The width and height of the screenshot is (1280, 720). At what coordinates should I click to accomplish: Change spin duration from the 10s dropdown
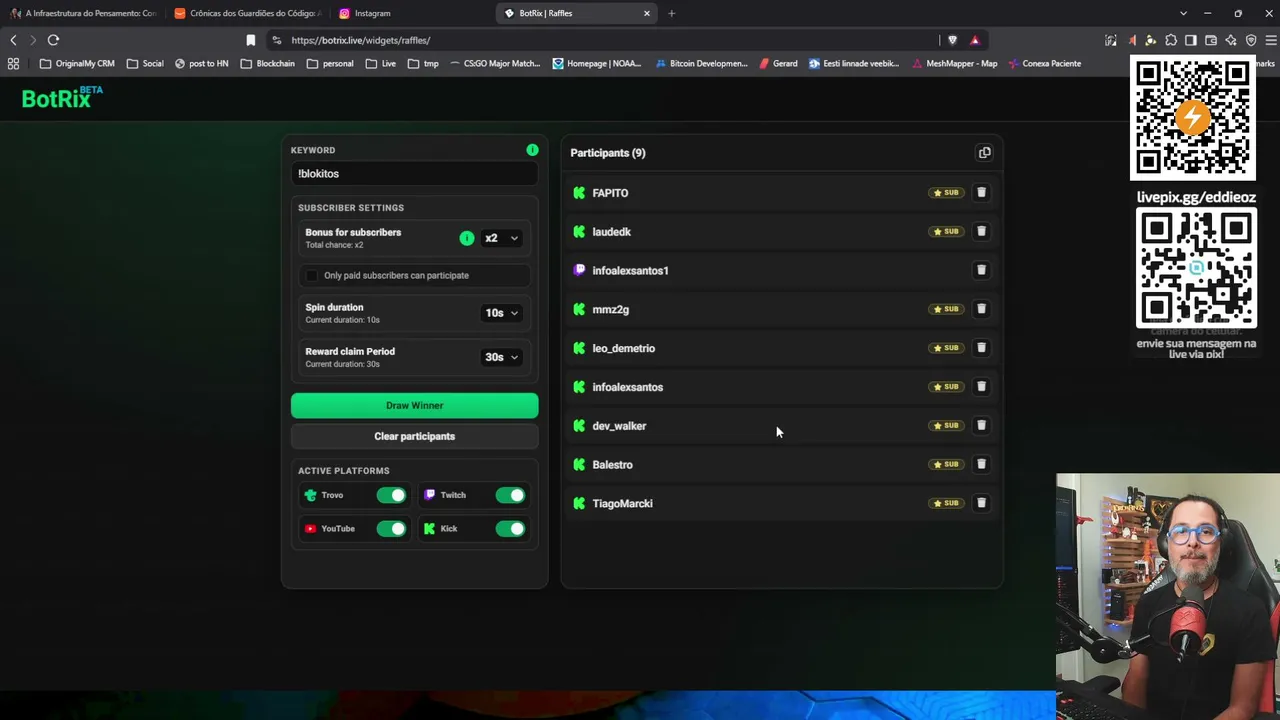(502, 313)
